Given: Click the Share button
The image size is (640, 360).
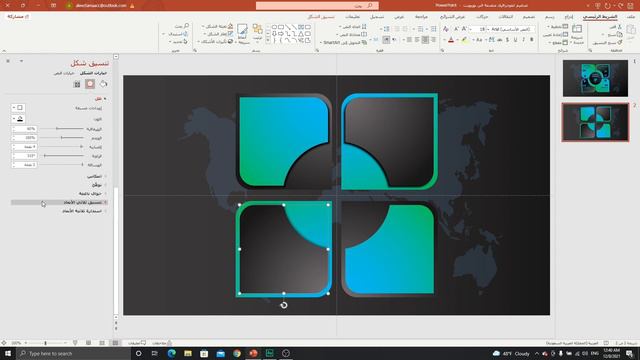Looking at the screenshot, I should click(18, 17).
